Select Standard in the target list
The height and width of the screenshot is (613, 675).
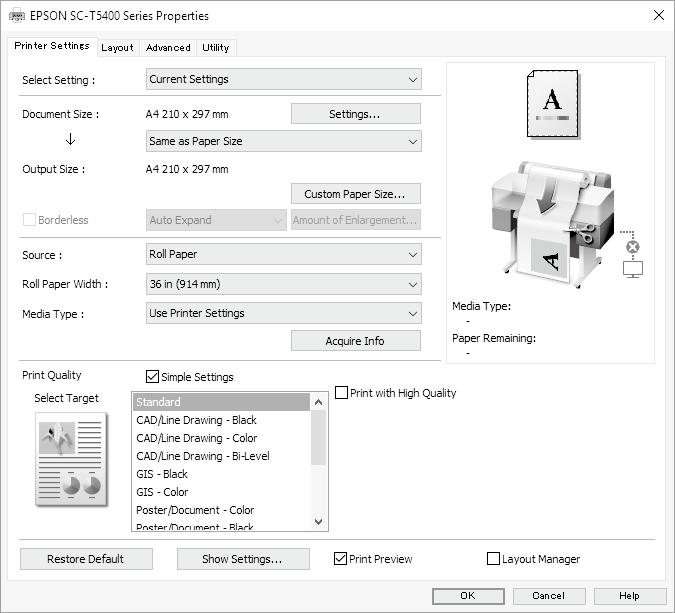[221, 402]
